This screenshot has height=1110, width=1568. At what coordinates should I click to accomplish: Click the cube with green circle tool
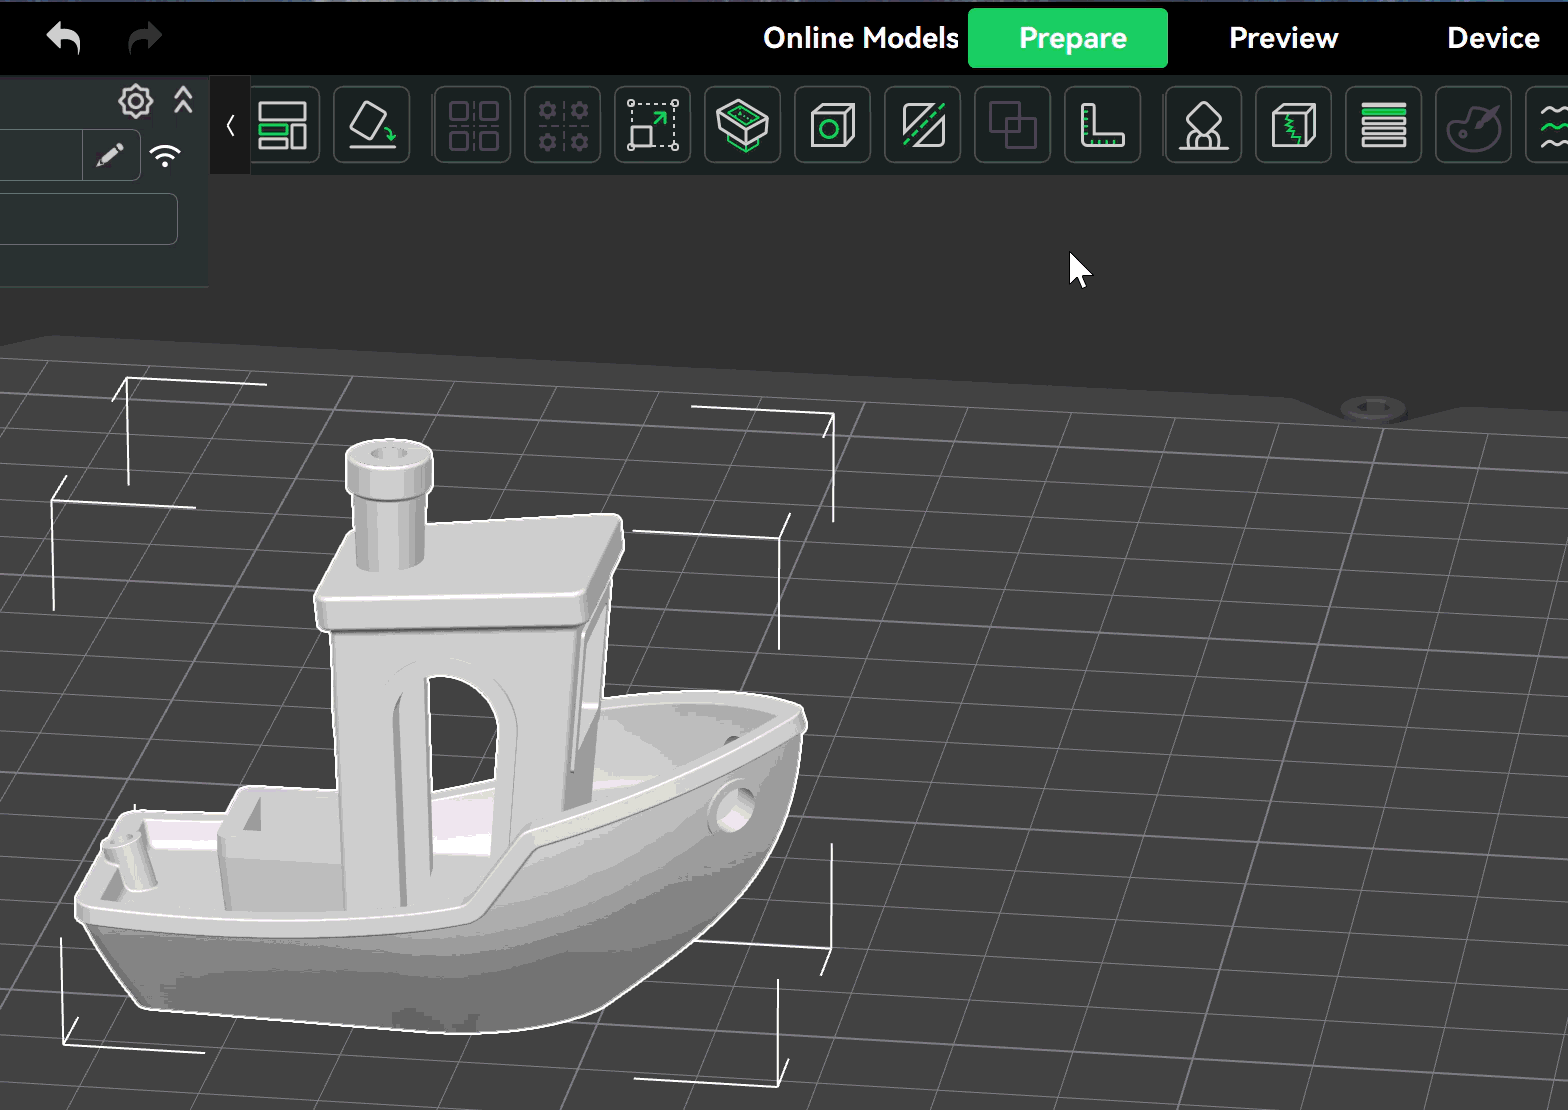click(833, 125)
